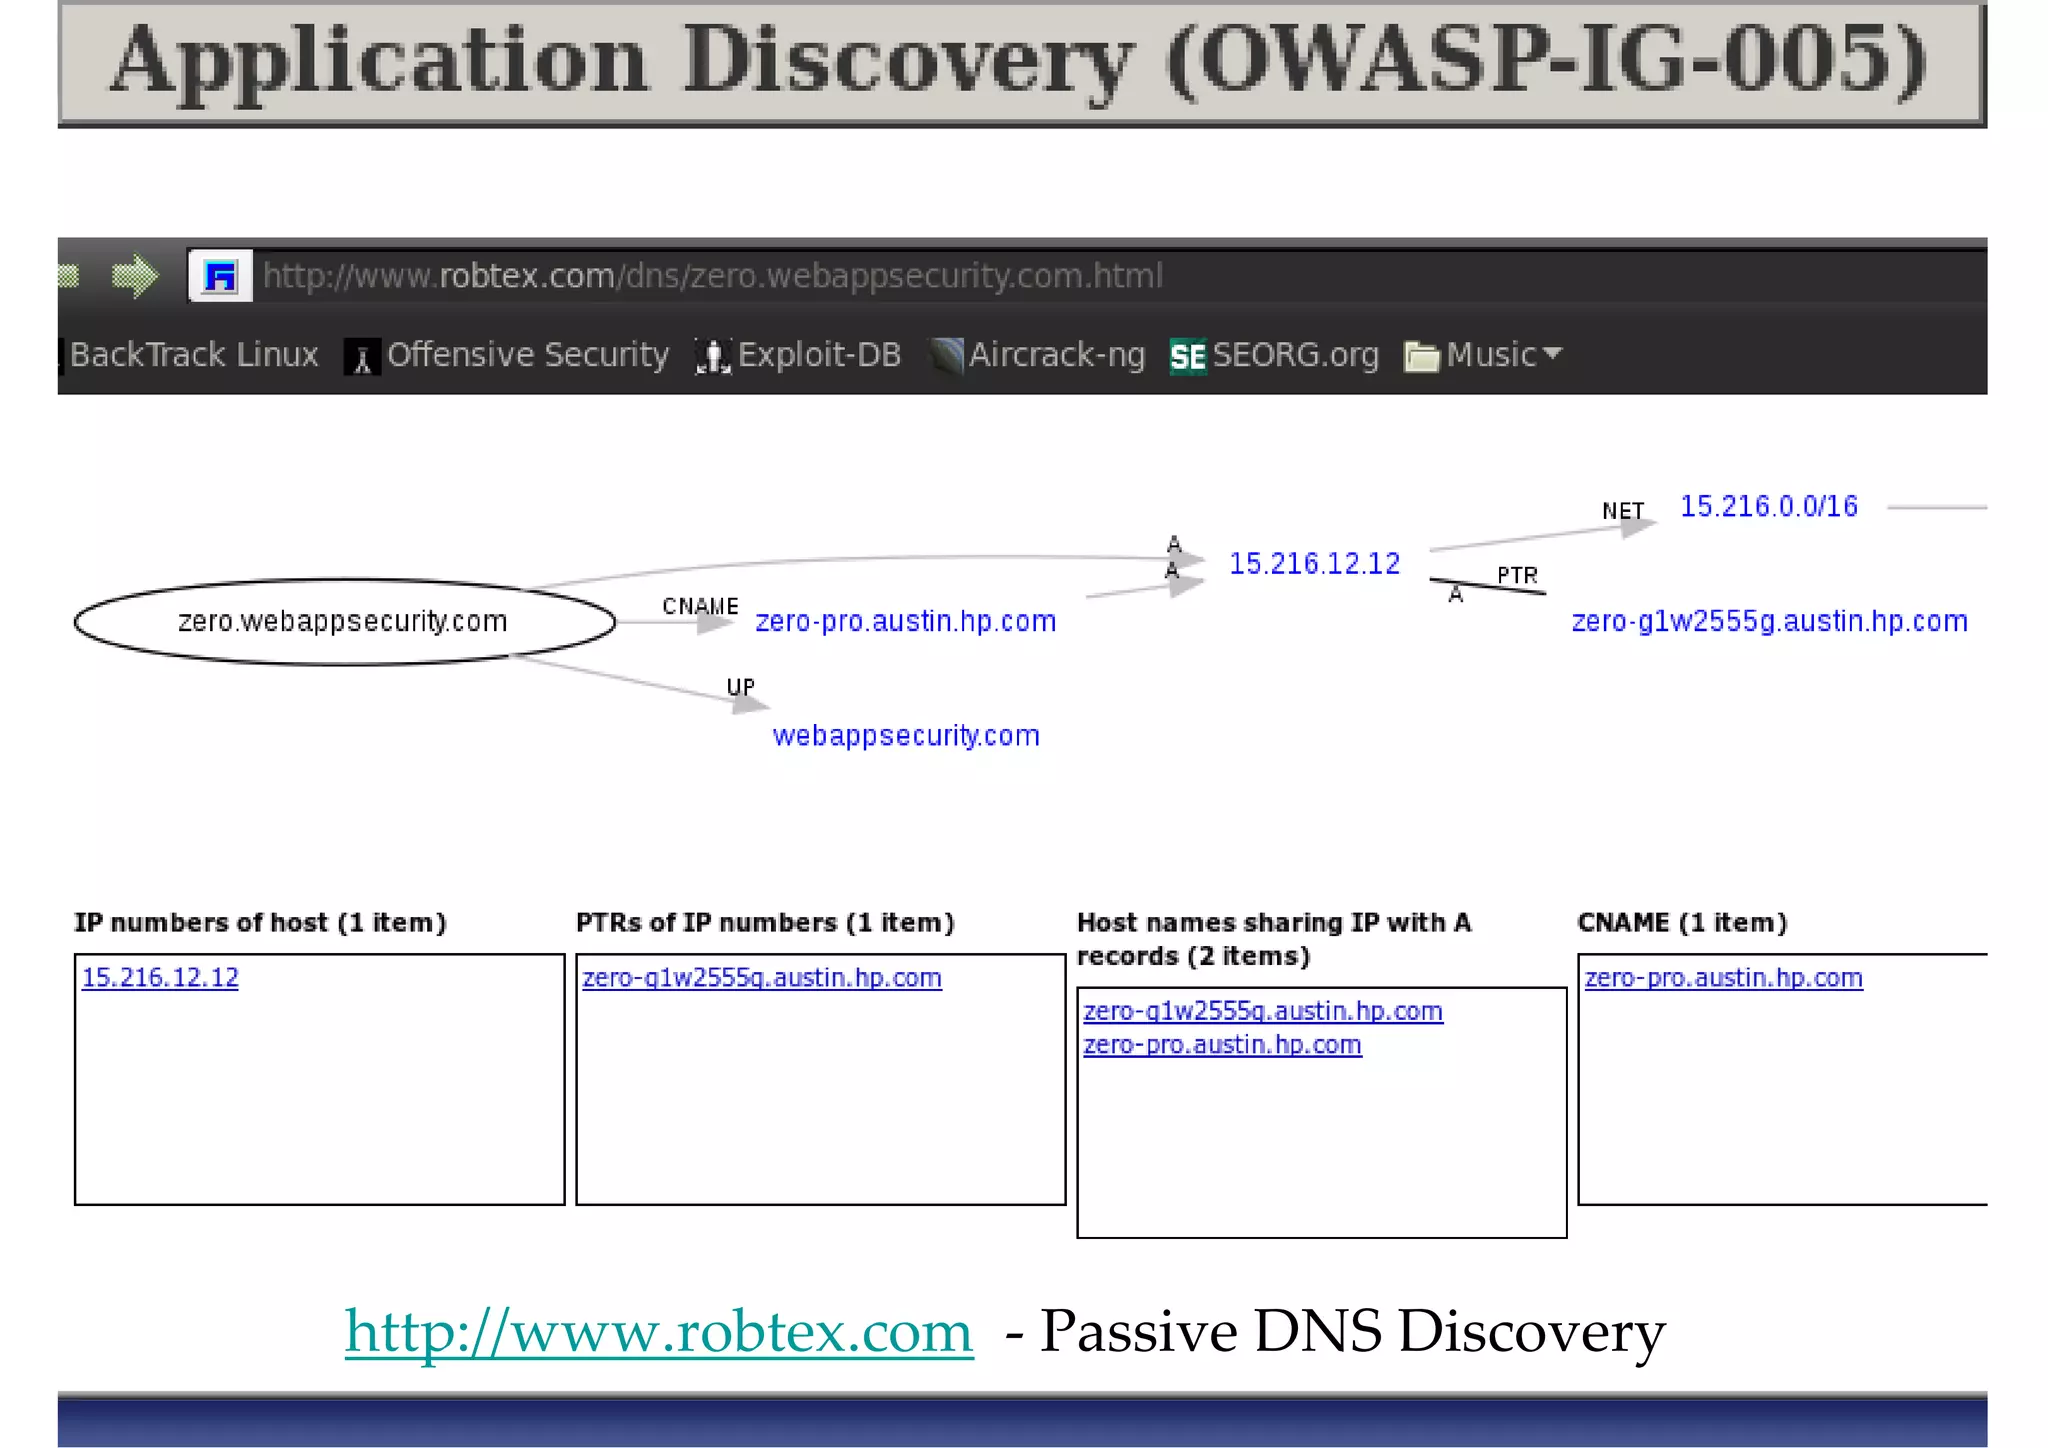The height and width of the screenshot is (1448, 2048).
Task: Open the BackTrack Linux bookmark
Action: (x=193, y=355)
